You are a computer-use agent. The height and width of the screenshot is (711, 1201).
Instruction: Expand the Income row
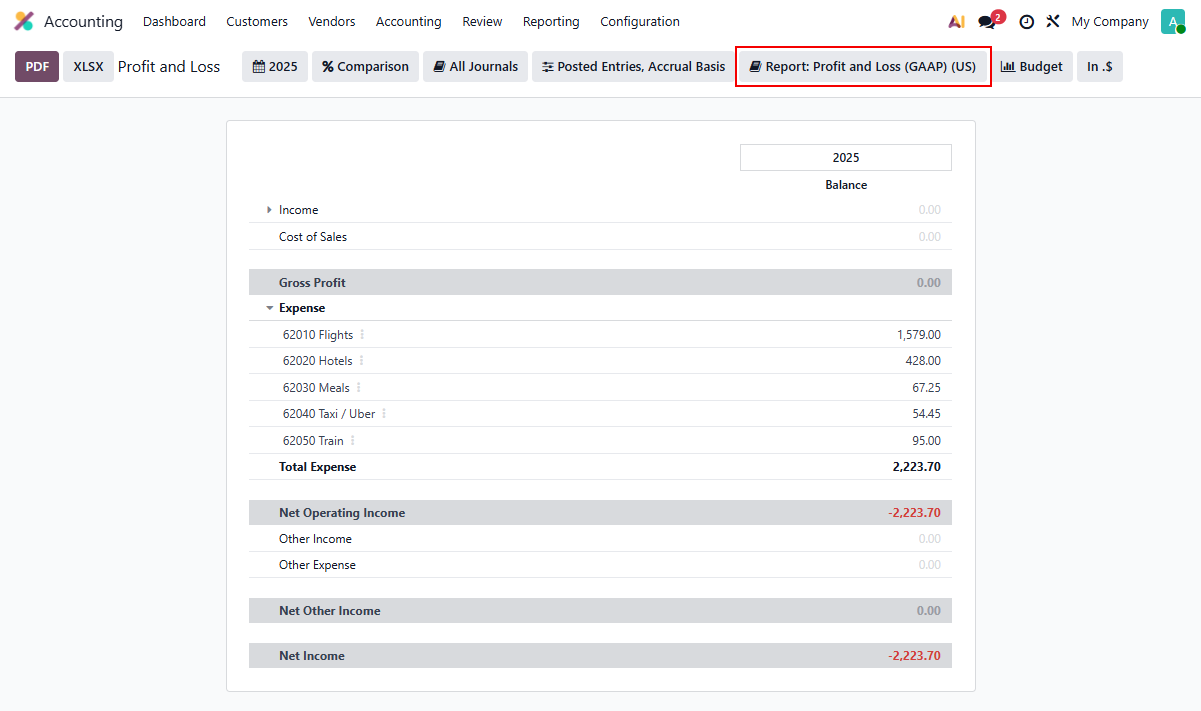[x=270, y=210]
